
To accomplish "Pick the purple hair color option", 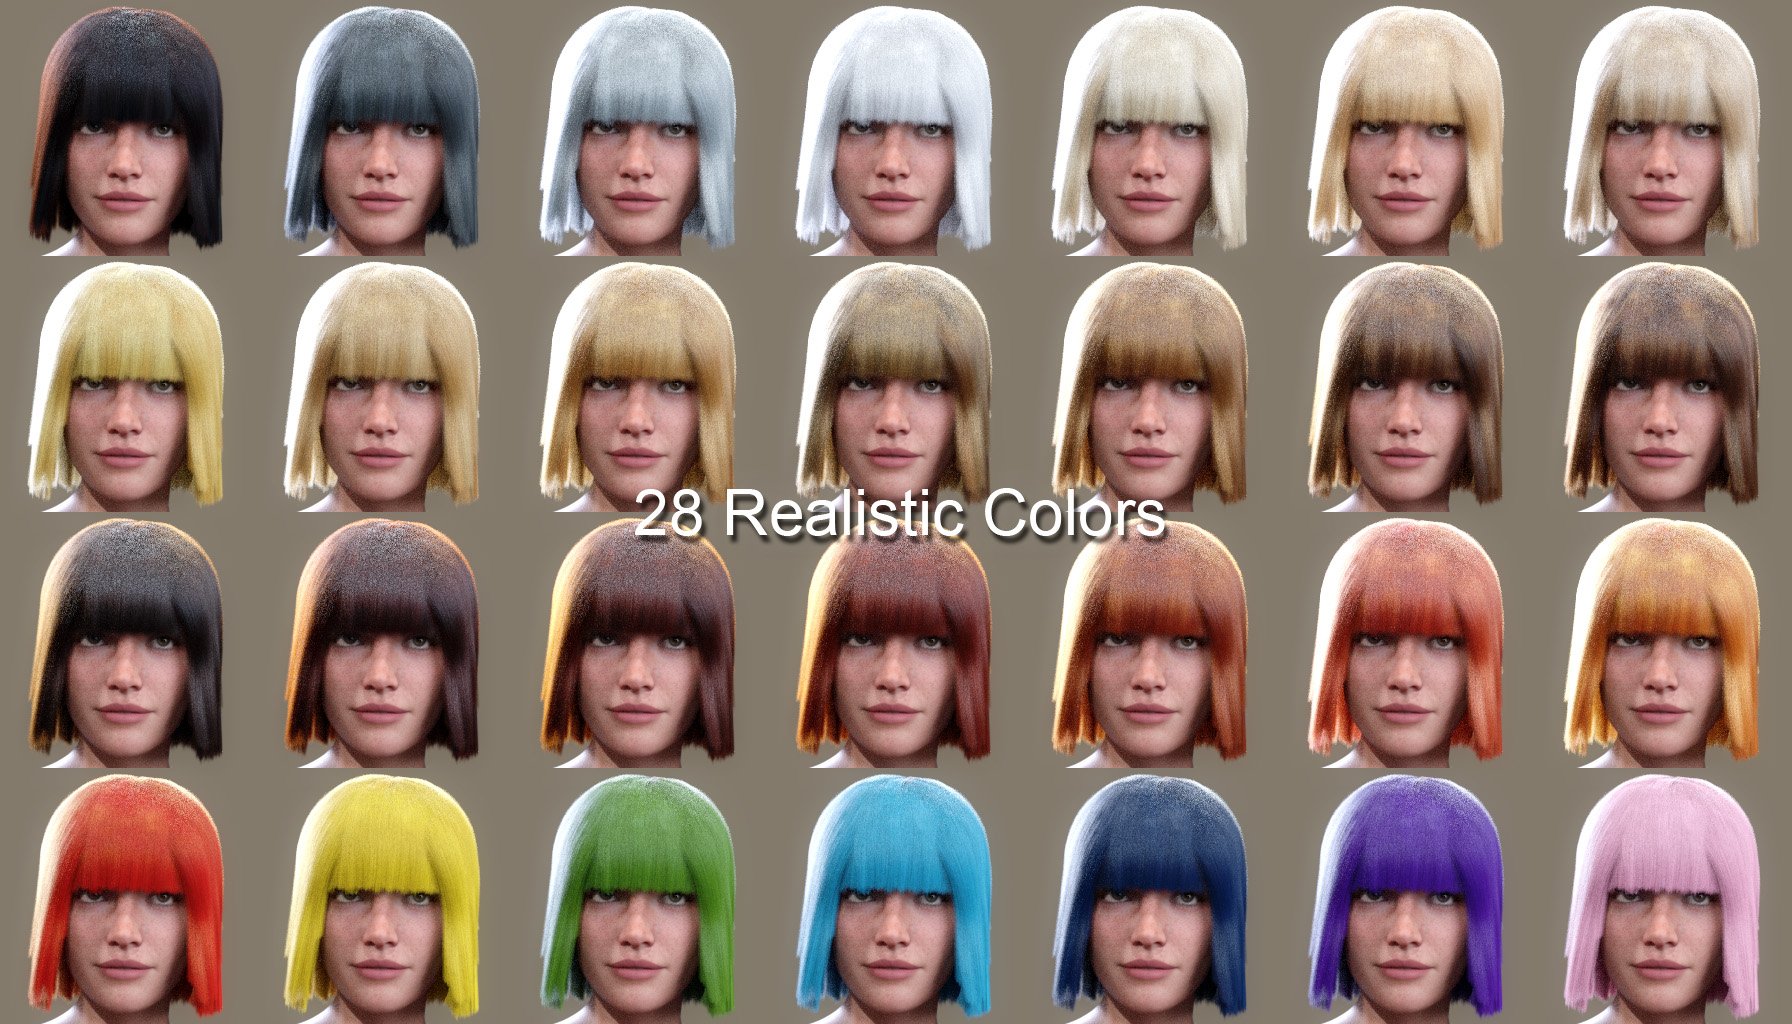I will click(1408, 900).
